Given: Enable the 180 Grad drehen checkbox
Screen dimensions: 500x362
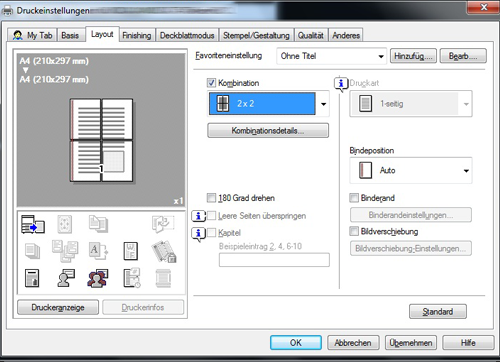Looking at the screenshot, I should click(211, 198).
